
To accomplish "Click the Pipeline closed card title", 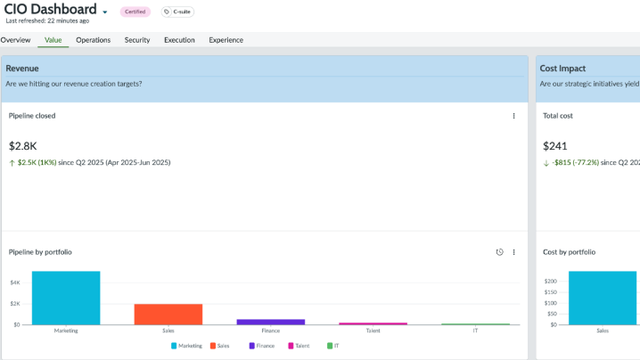I will point(32,116).
